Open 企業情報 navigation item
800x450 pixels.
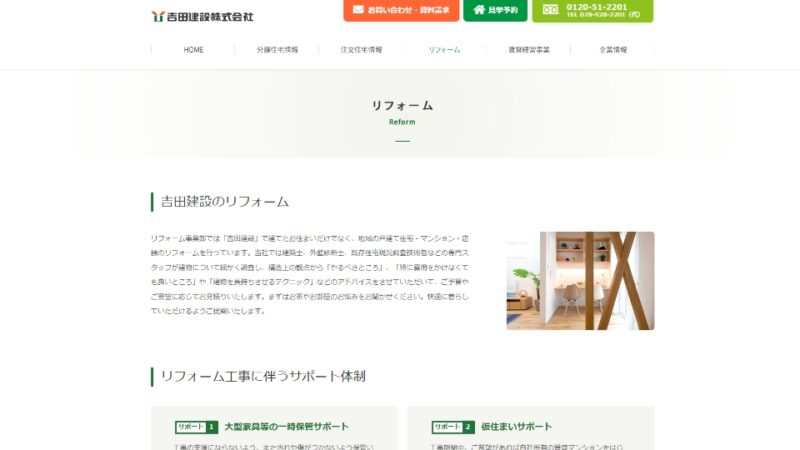613,49
